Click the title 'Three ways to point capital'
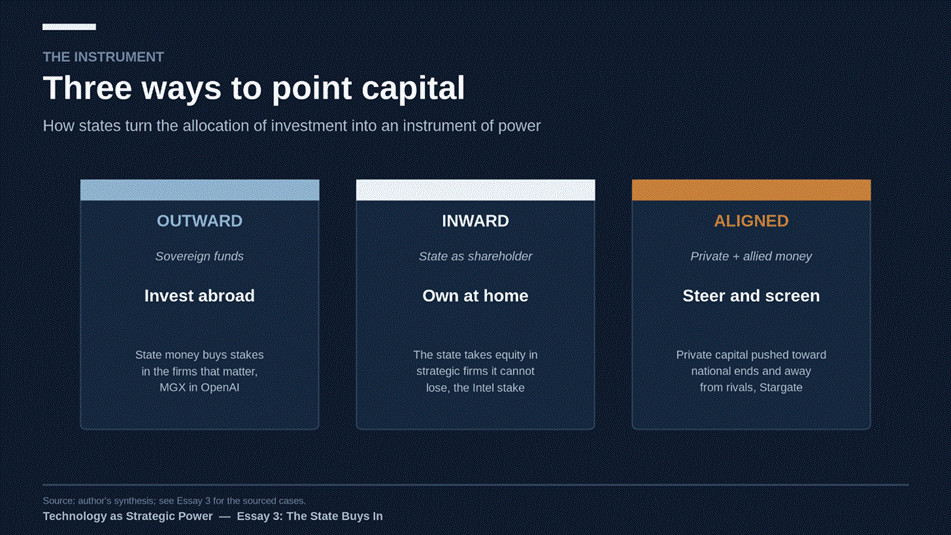951x535 pixels. click(254, 88)
